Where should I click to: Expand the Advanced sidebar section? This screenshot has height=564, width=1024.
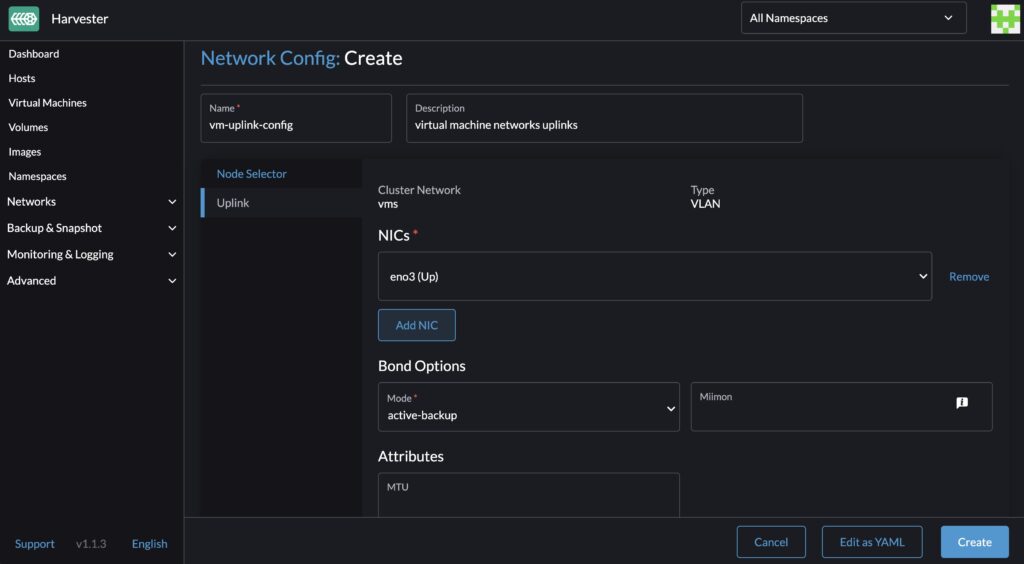coord(91,281)
